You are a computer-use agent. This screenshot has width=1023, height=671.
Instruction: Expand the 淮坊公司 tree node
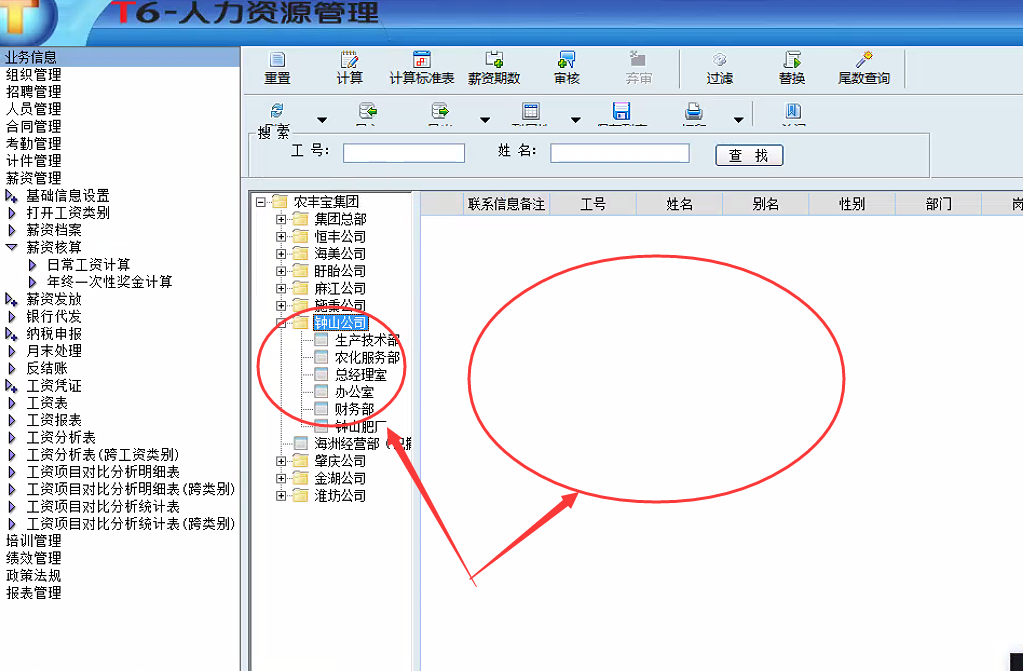coord(281,496)
